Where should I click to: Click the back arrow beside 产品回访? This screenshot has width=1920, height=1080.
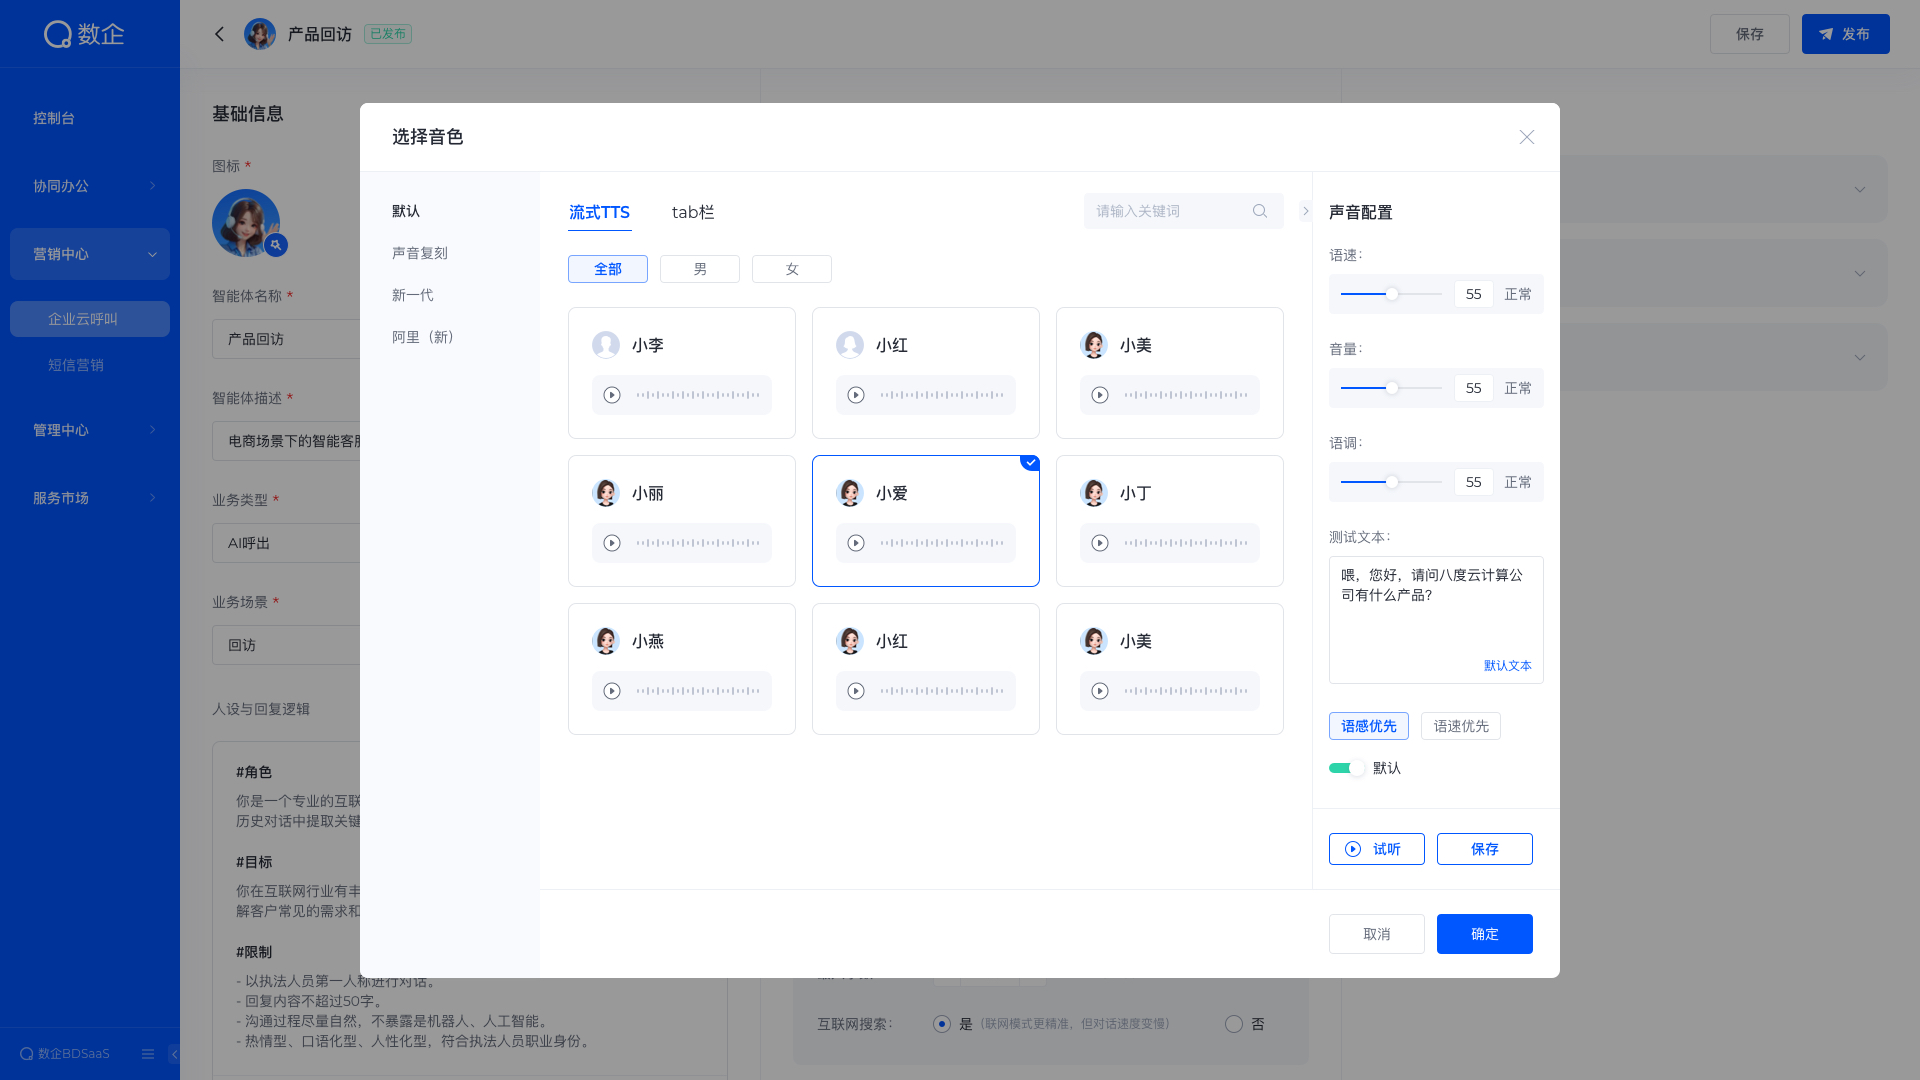220,34
